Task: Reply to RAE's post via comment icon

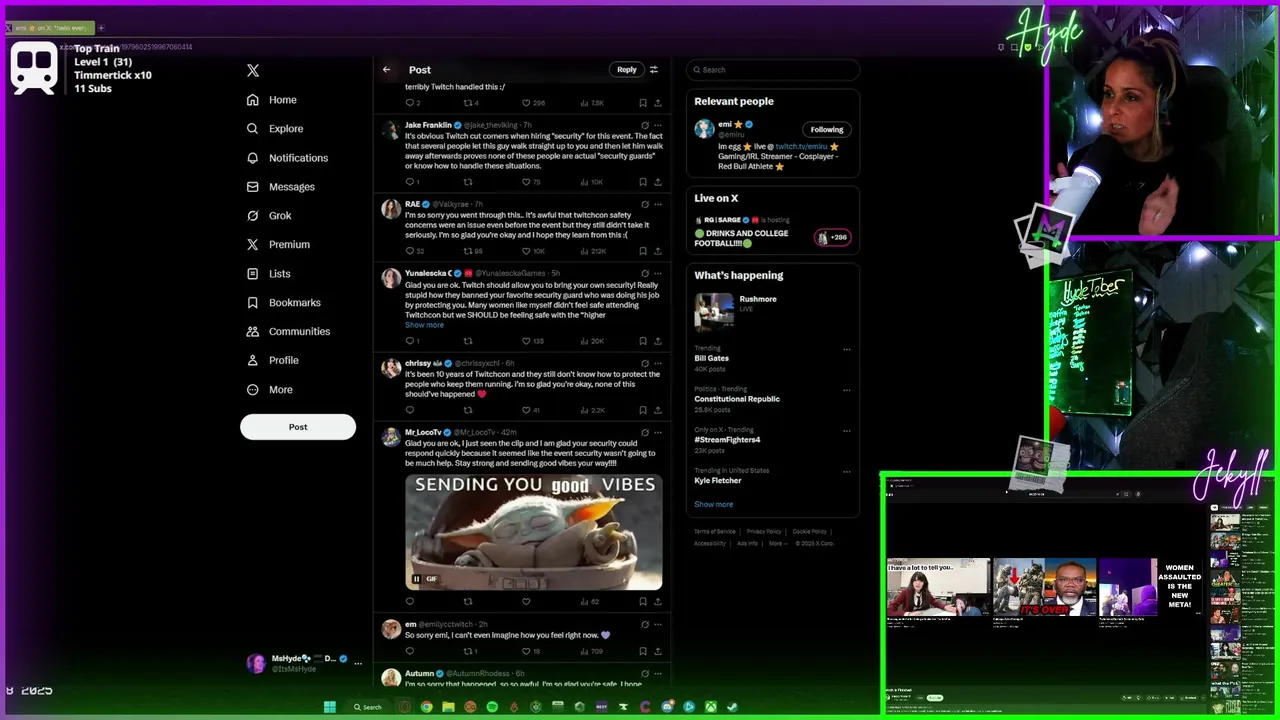Action: [x=409, y=251]
